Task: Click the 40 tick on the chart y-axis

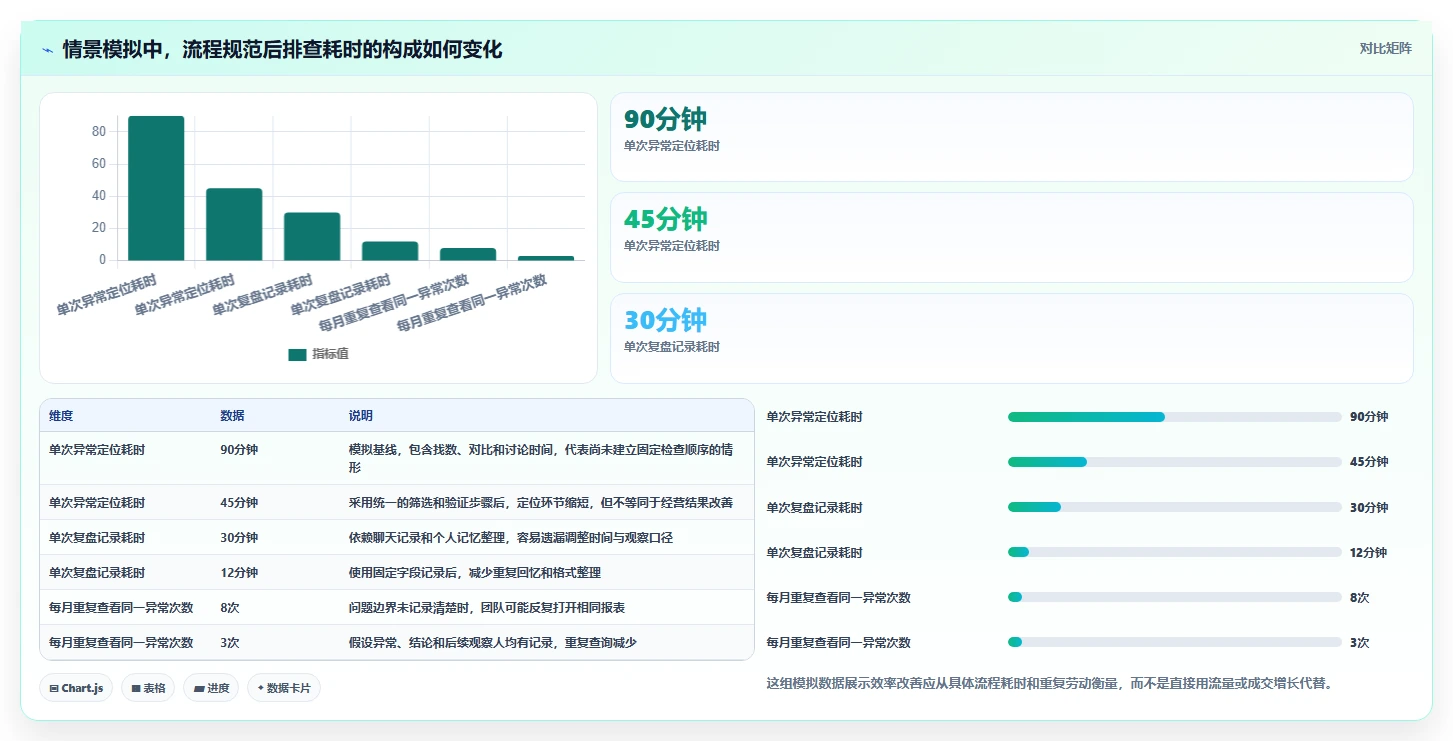Action: (98, 196)
